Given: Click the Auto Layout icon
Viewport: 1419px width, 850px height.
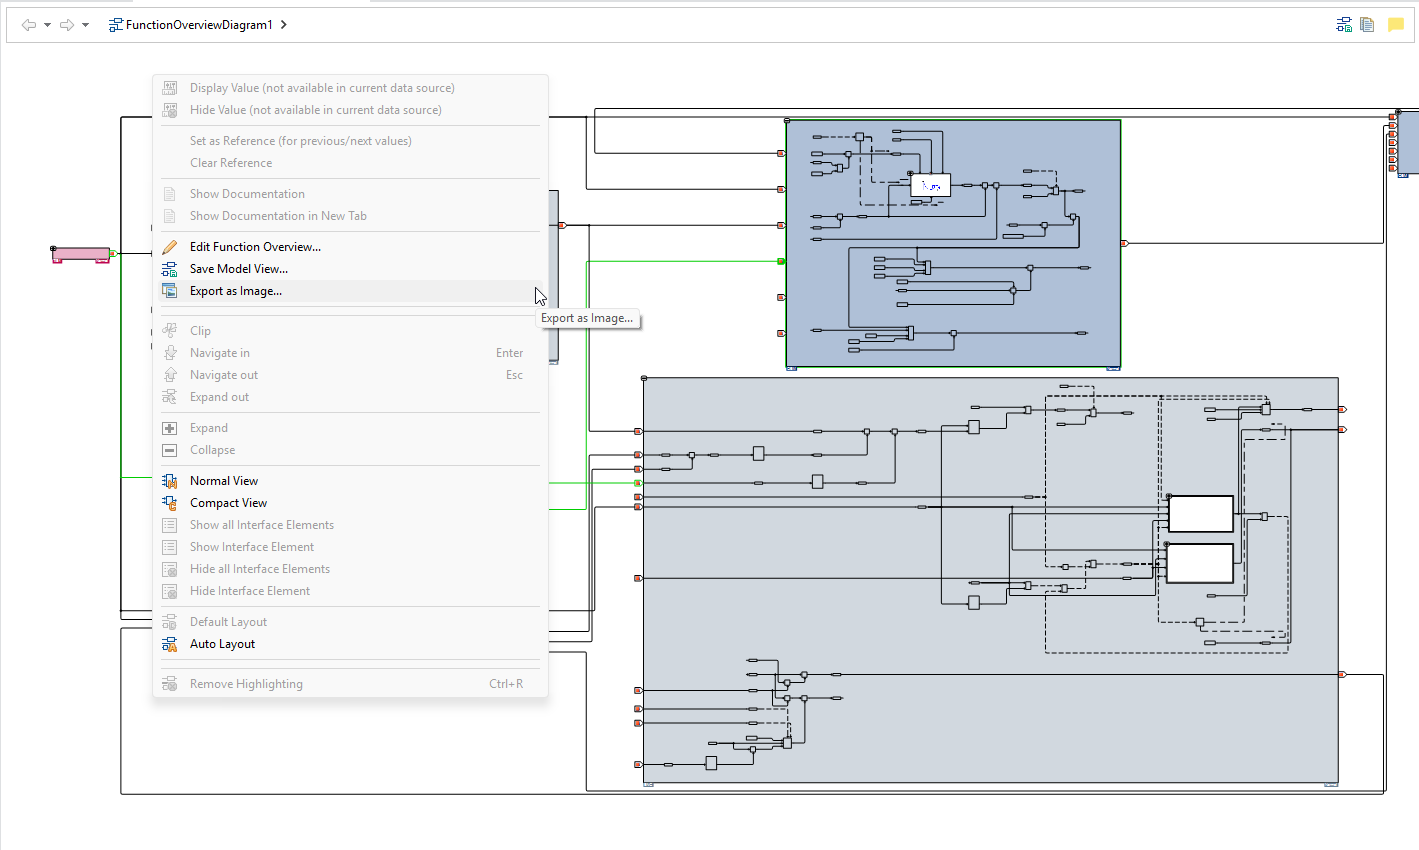Looking at the screenshot, I should [170, 643].
